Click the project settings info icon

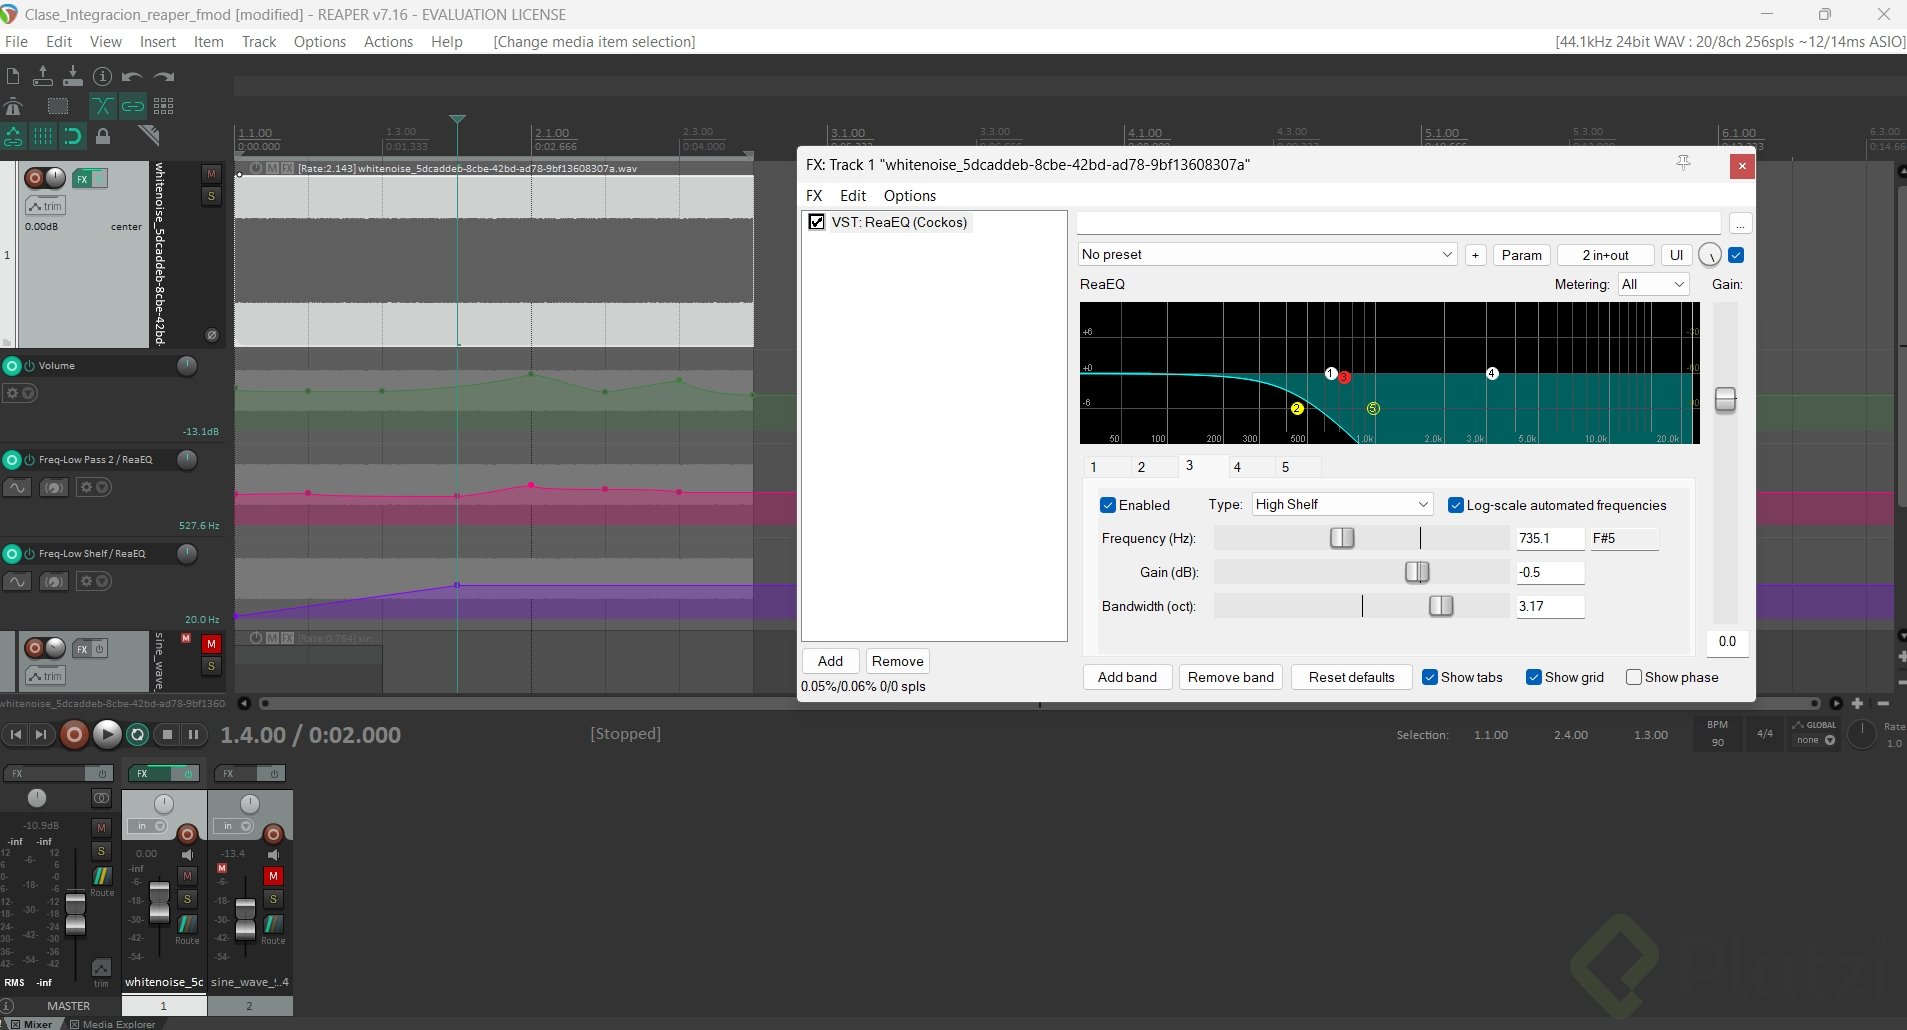coord(102,76)
